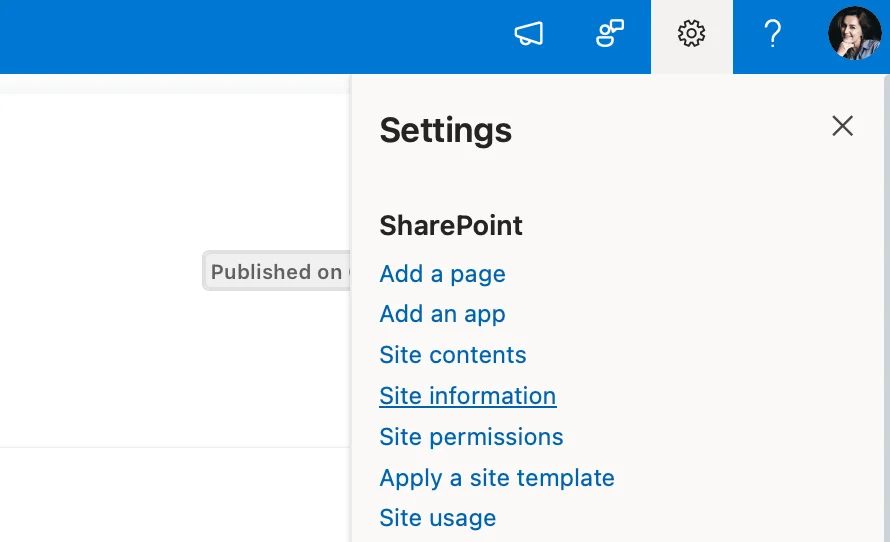Click the Settings gear icon
The width and height of the screenshot is (890, 542).
pyautogui.click(x=691, y=33)
